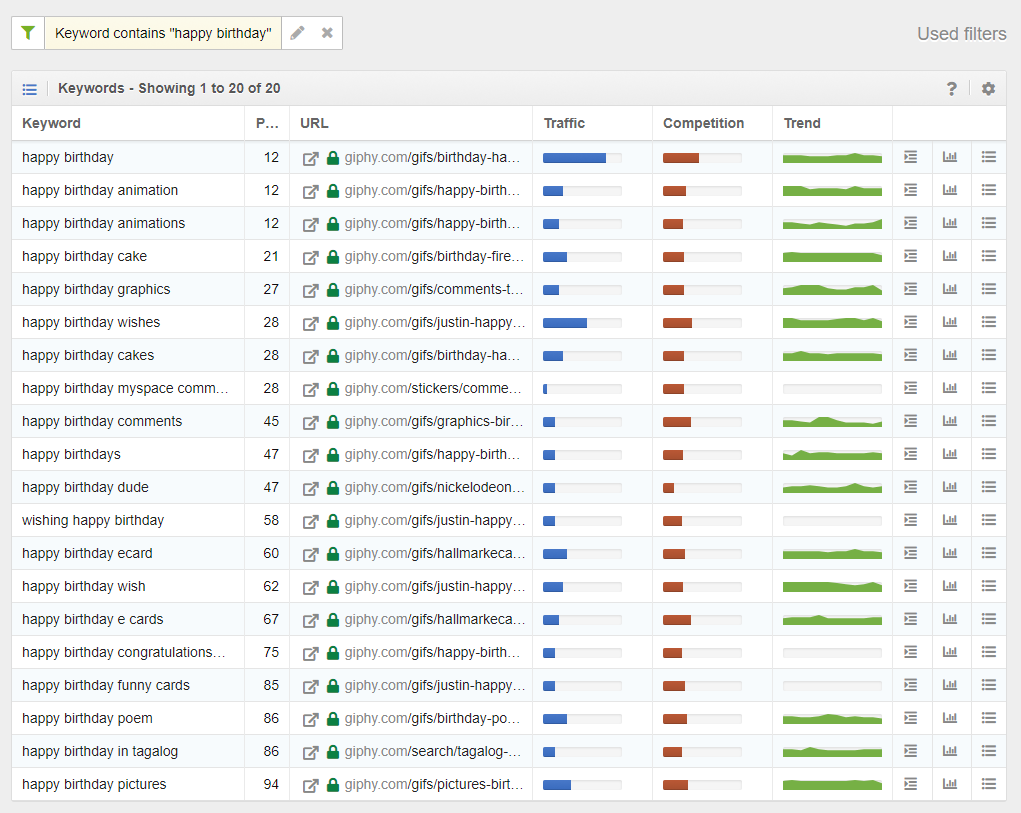This screenshot has width=1021, height=813.
Task: Click keyword "happy birthday in tagalog"
Action: coord(100,751)
